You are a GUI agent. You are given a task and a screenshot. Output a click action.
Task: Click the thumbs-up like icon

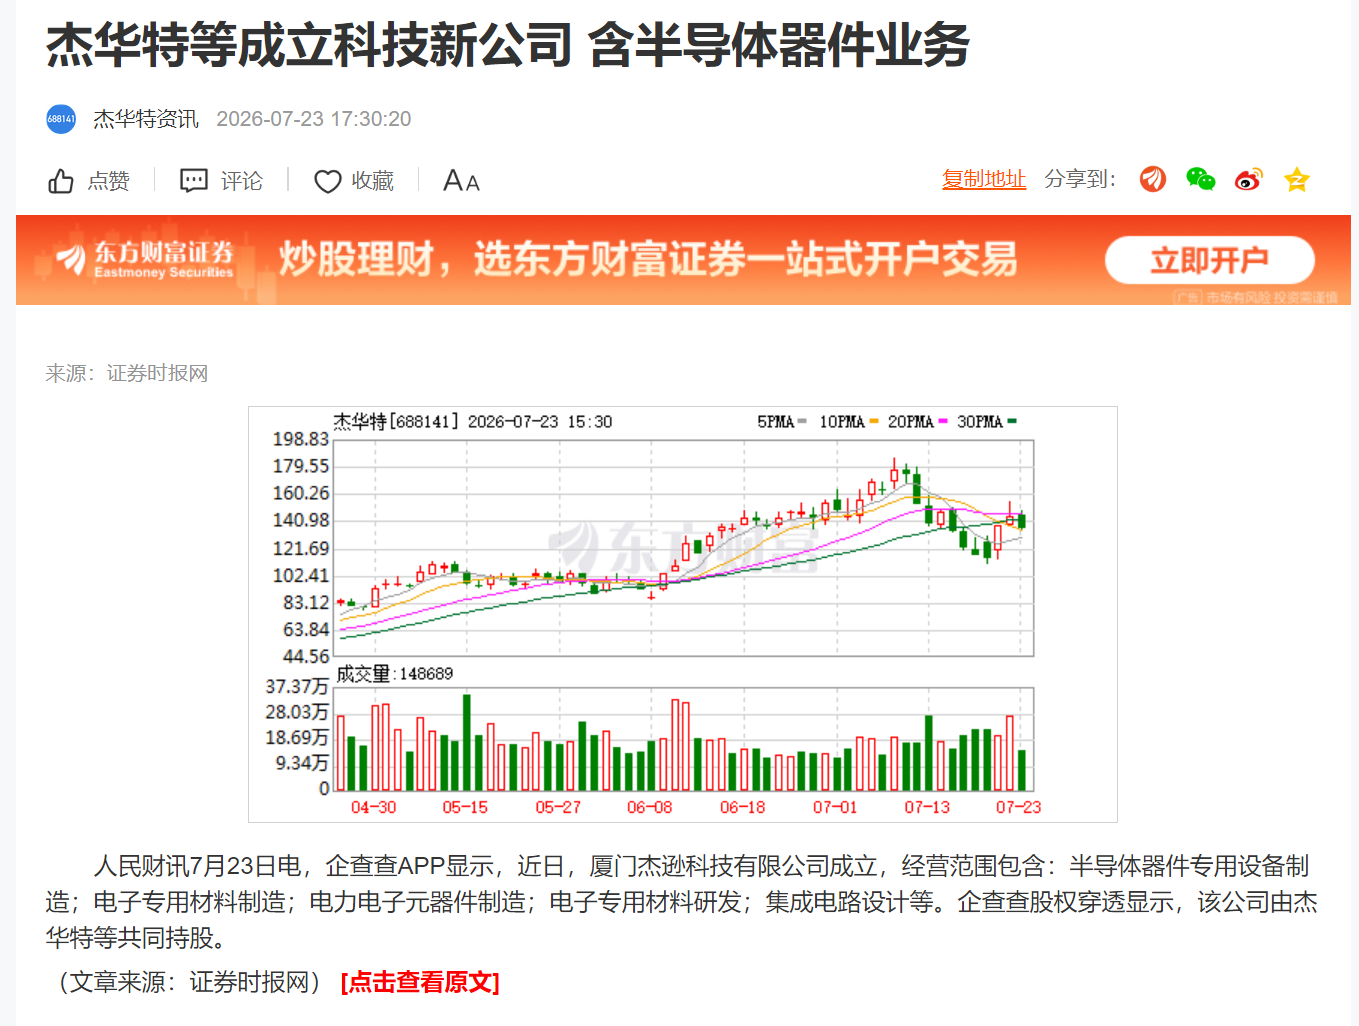(61, 181)
